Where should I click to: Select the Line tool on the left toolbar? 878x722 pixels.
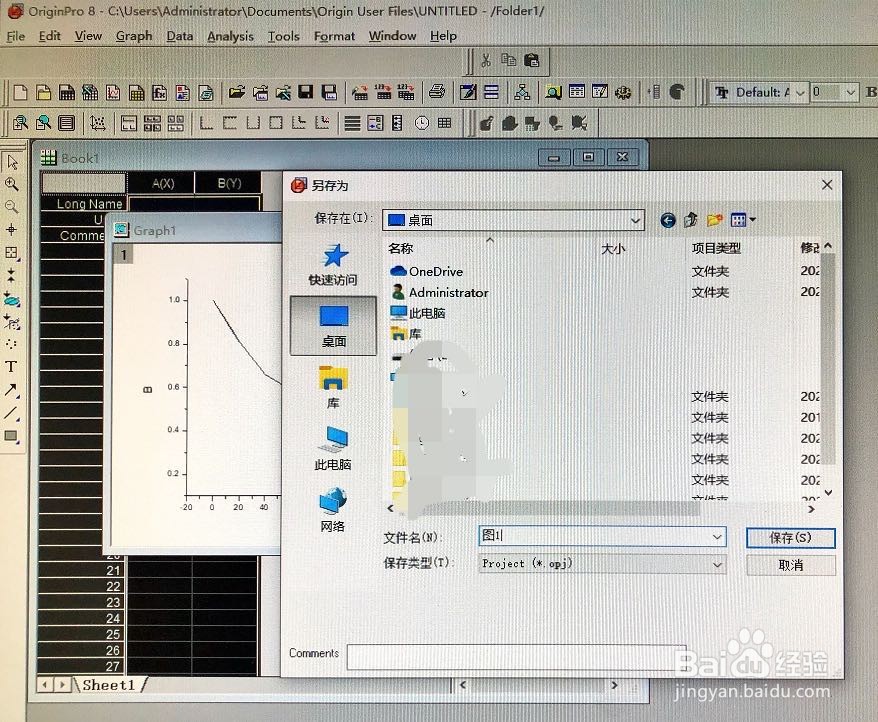tap(13, 413)
